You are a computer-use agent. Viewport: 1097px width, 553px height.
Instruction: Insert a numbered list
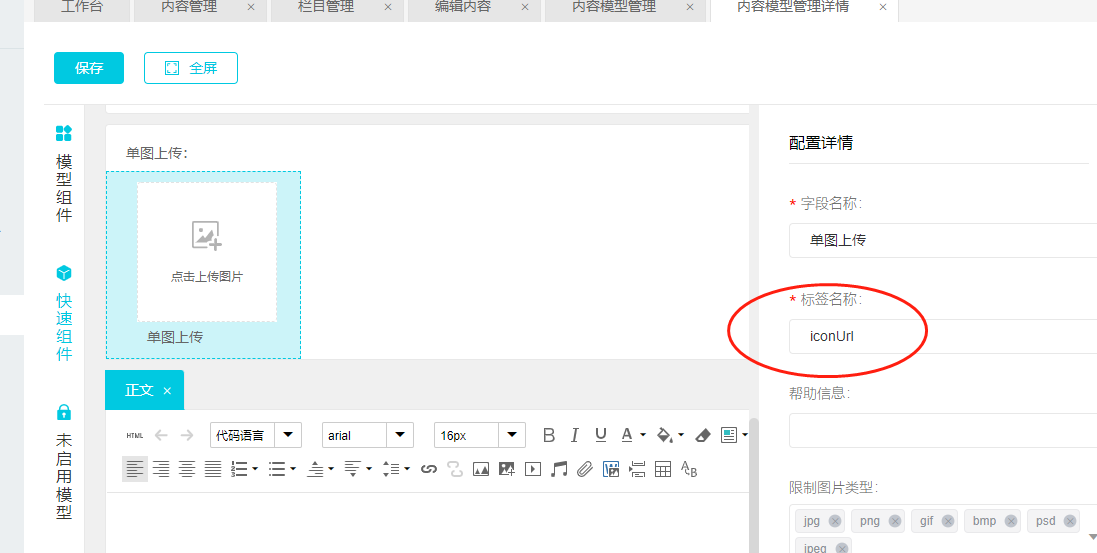tap(239, 469)
